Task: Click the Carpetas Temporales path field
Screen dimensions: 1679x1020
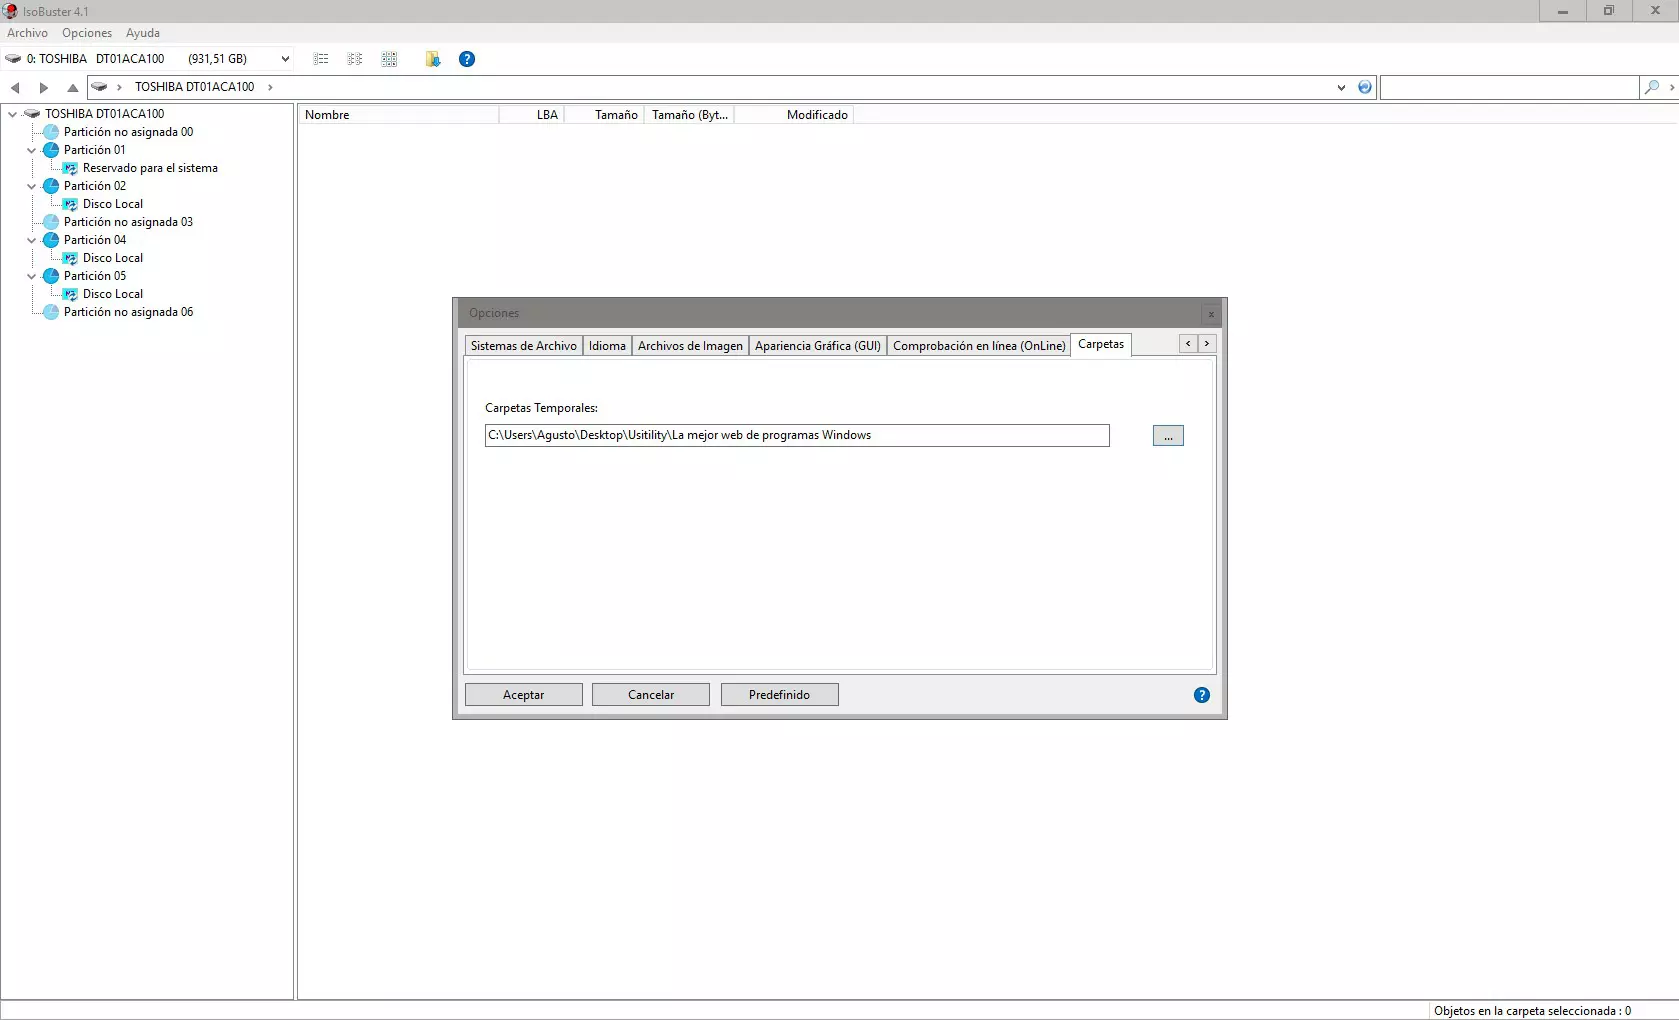Action: [x=796, y=436]
